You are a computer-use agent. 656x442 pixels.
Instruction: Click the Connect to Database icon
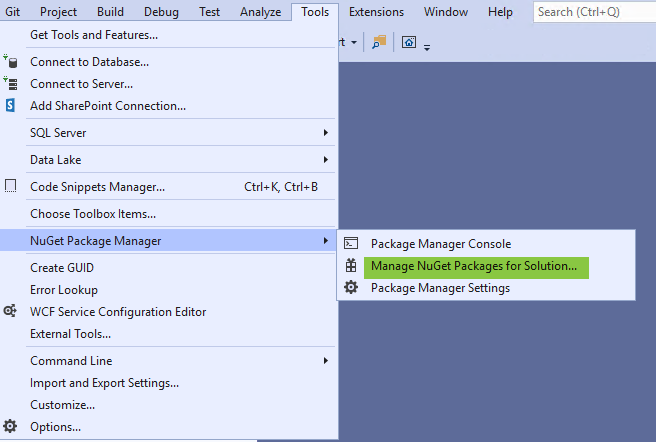[x=10, y=61]
